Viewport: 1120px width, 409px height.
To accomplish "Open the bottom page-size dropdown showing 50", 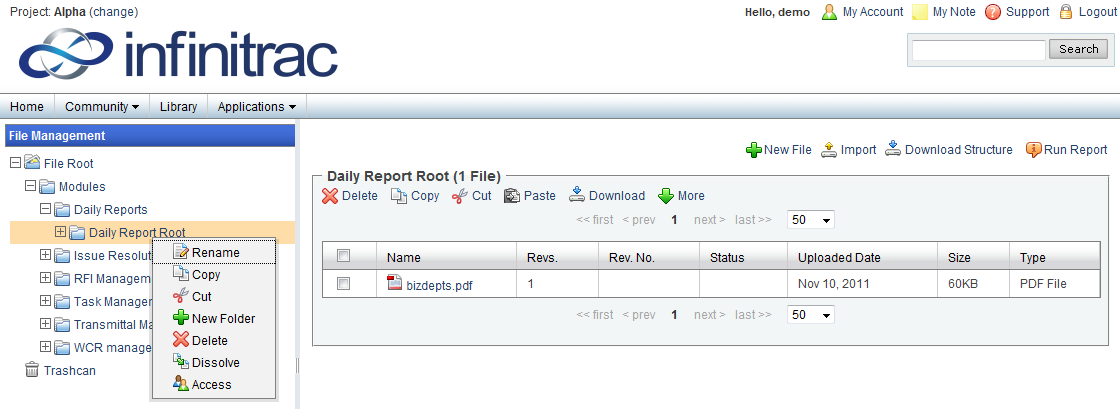I will (x=810, y=315).
